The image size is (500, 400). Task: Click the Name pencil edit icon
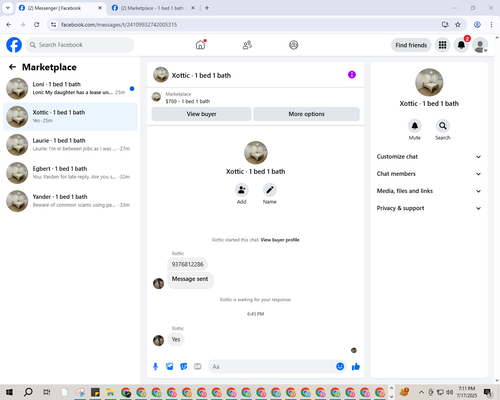pos(270,190)
